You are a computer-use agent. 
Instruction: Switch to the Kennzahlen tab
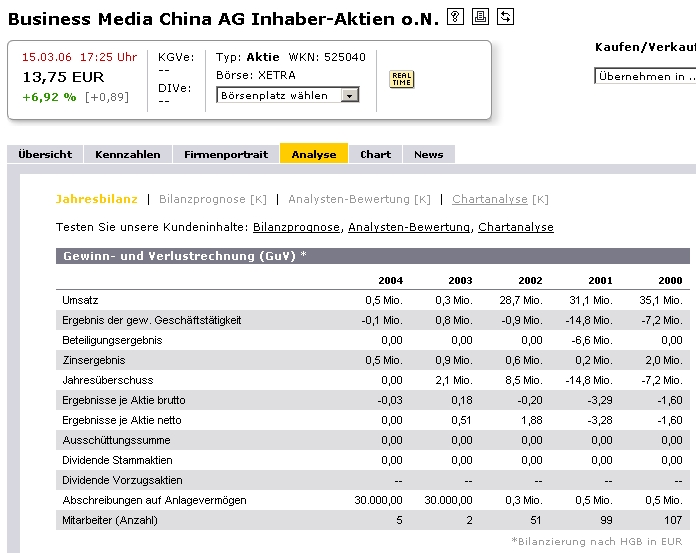point(128,154)
